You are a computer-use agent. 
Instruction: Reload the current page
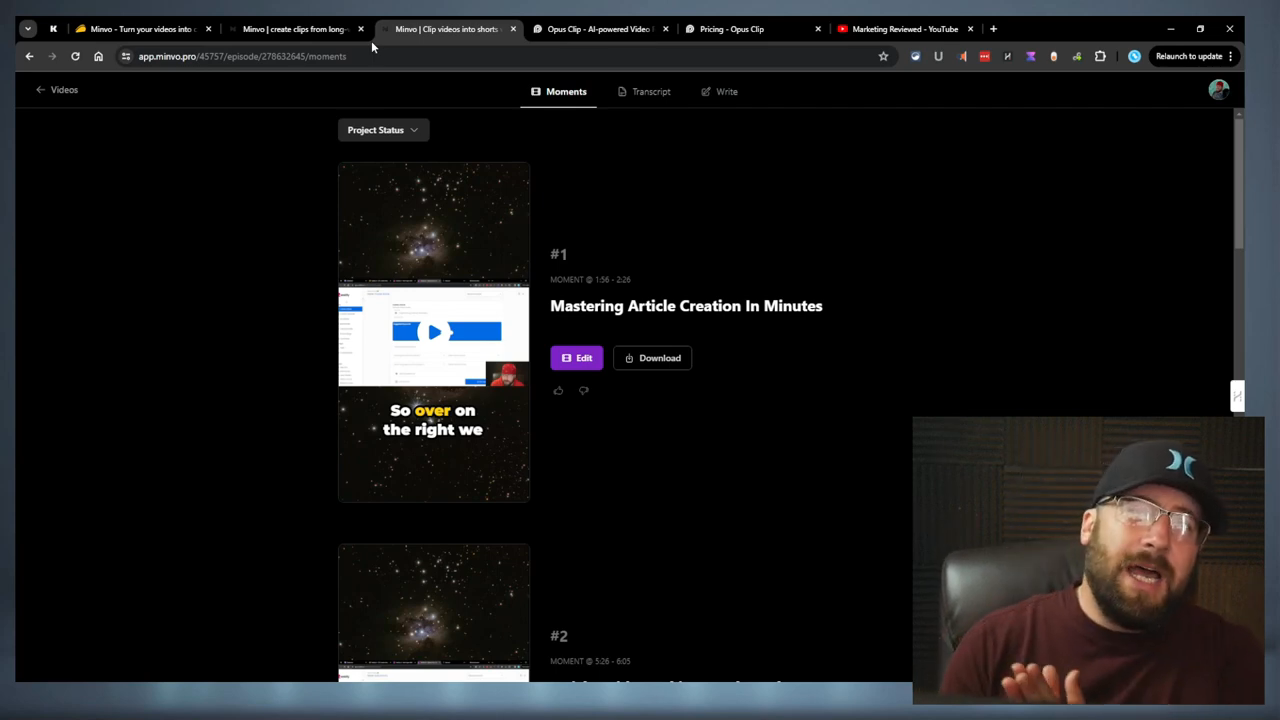75,56
